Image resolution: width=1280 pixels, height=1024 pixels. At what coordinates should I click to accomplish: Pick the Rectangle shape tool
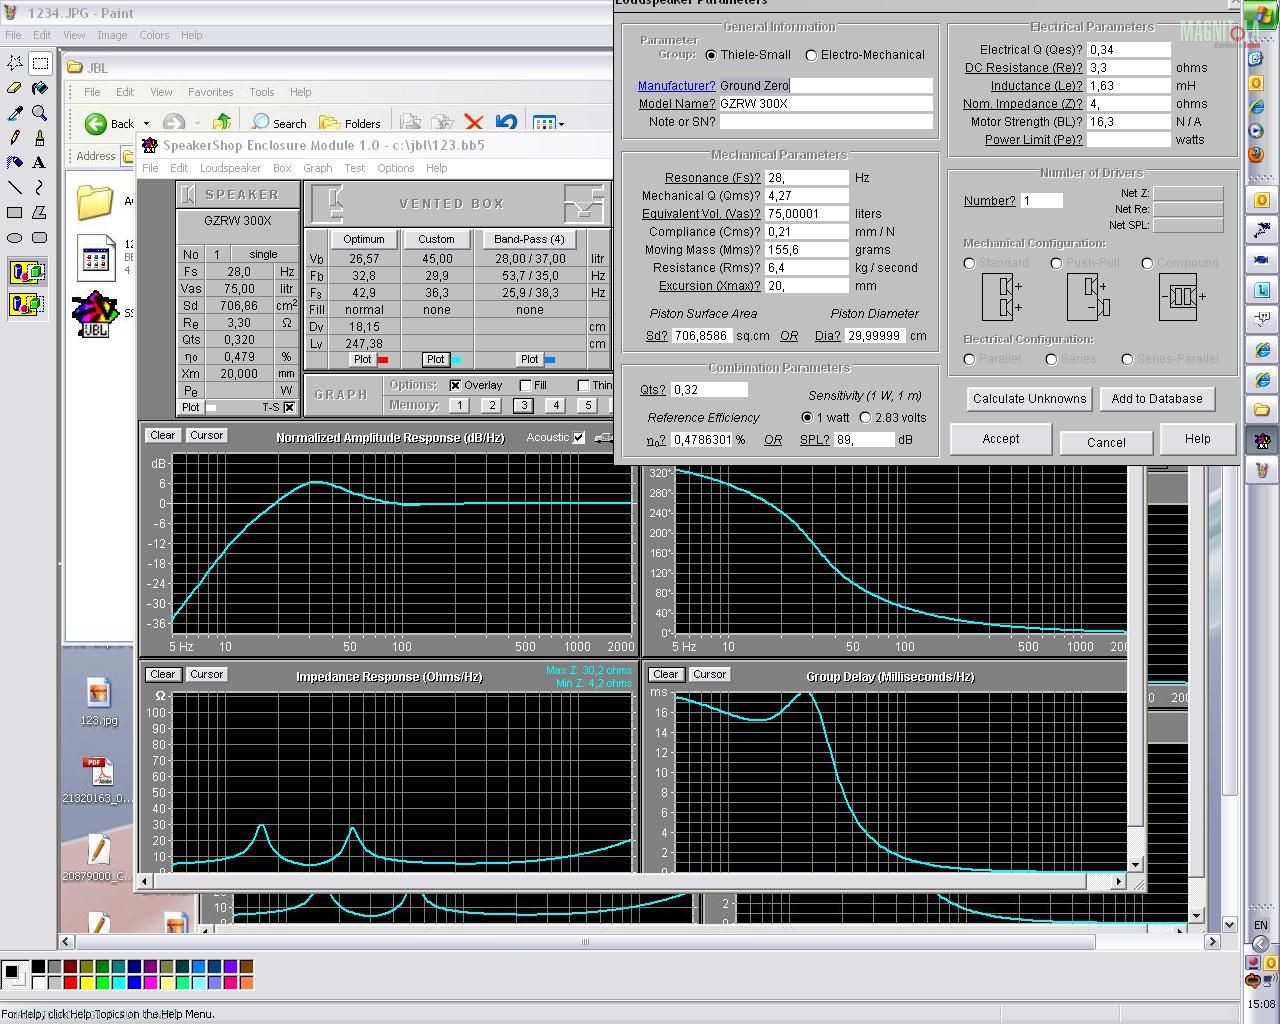click(15, 212)
